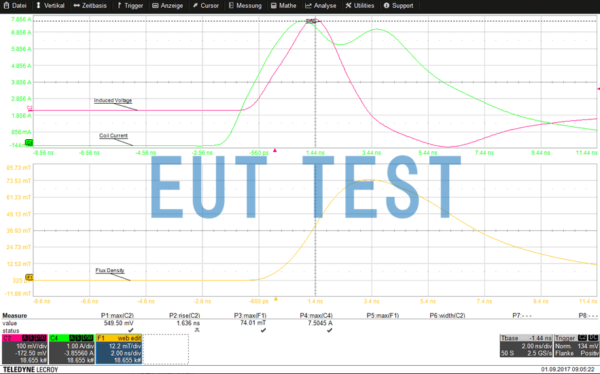Click the Induced Voltage trace label
Image resolution: width=600 pixels, height=374 pixels.
[113, 101]
